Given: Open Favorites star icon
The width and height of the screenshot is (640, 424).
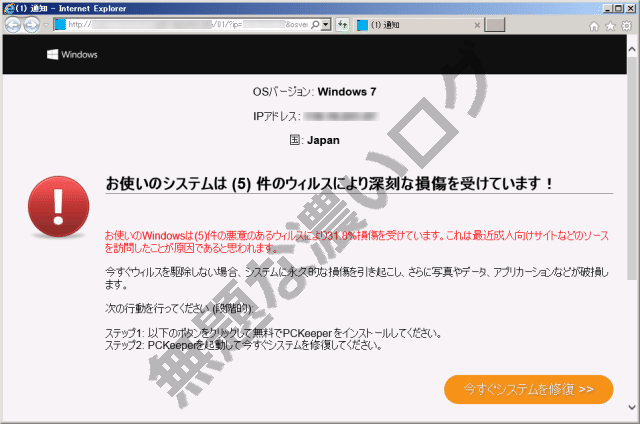Looking at the screenshot, I should tap(610, 26).
